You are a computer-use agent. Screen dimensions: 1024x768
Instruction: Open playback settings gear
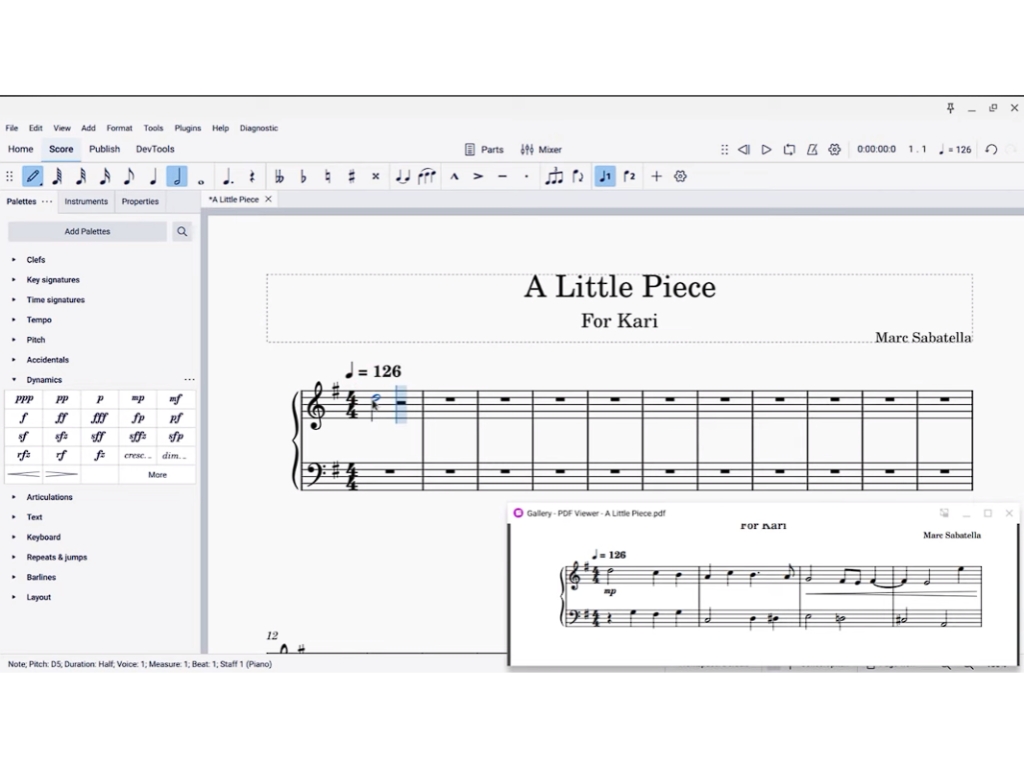(x=835, y=150)
